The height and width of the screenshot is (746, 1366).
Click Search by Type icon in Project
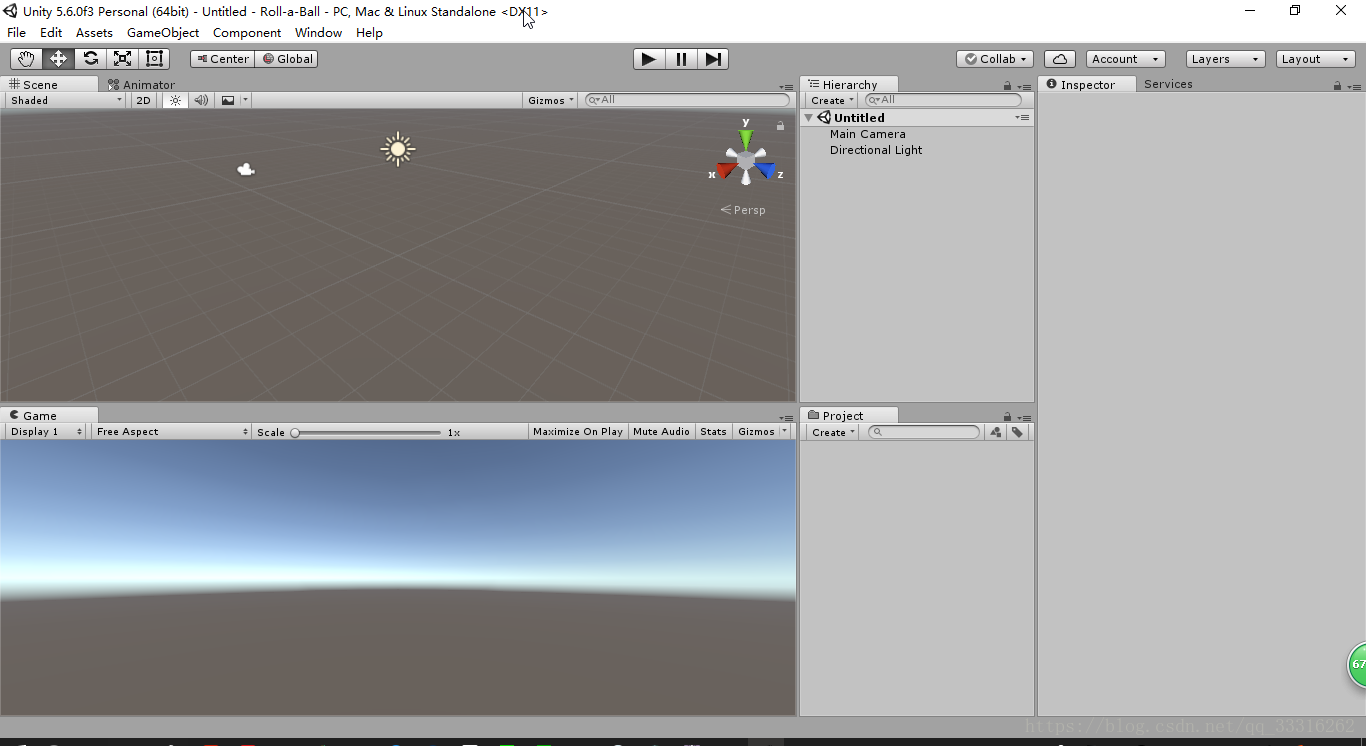[x=995, y=432]
